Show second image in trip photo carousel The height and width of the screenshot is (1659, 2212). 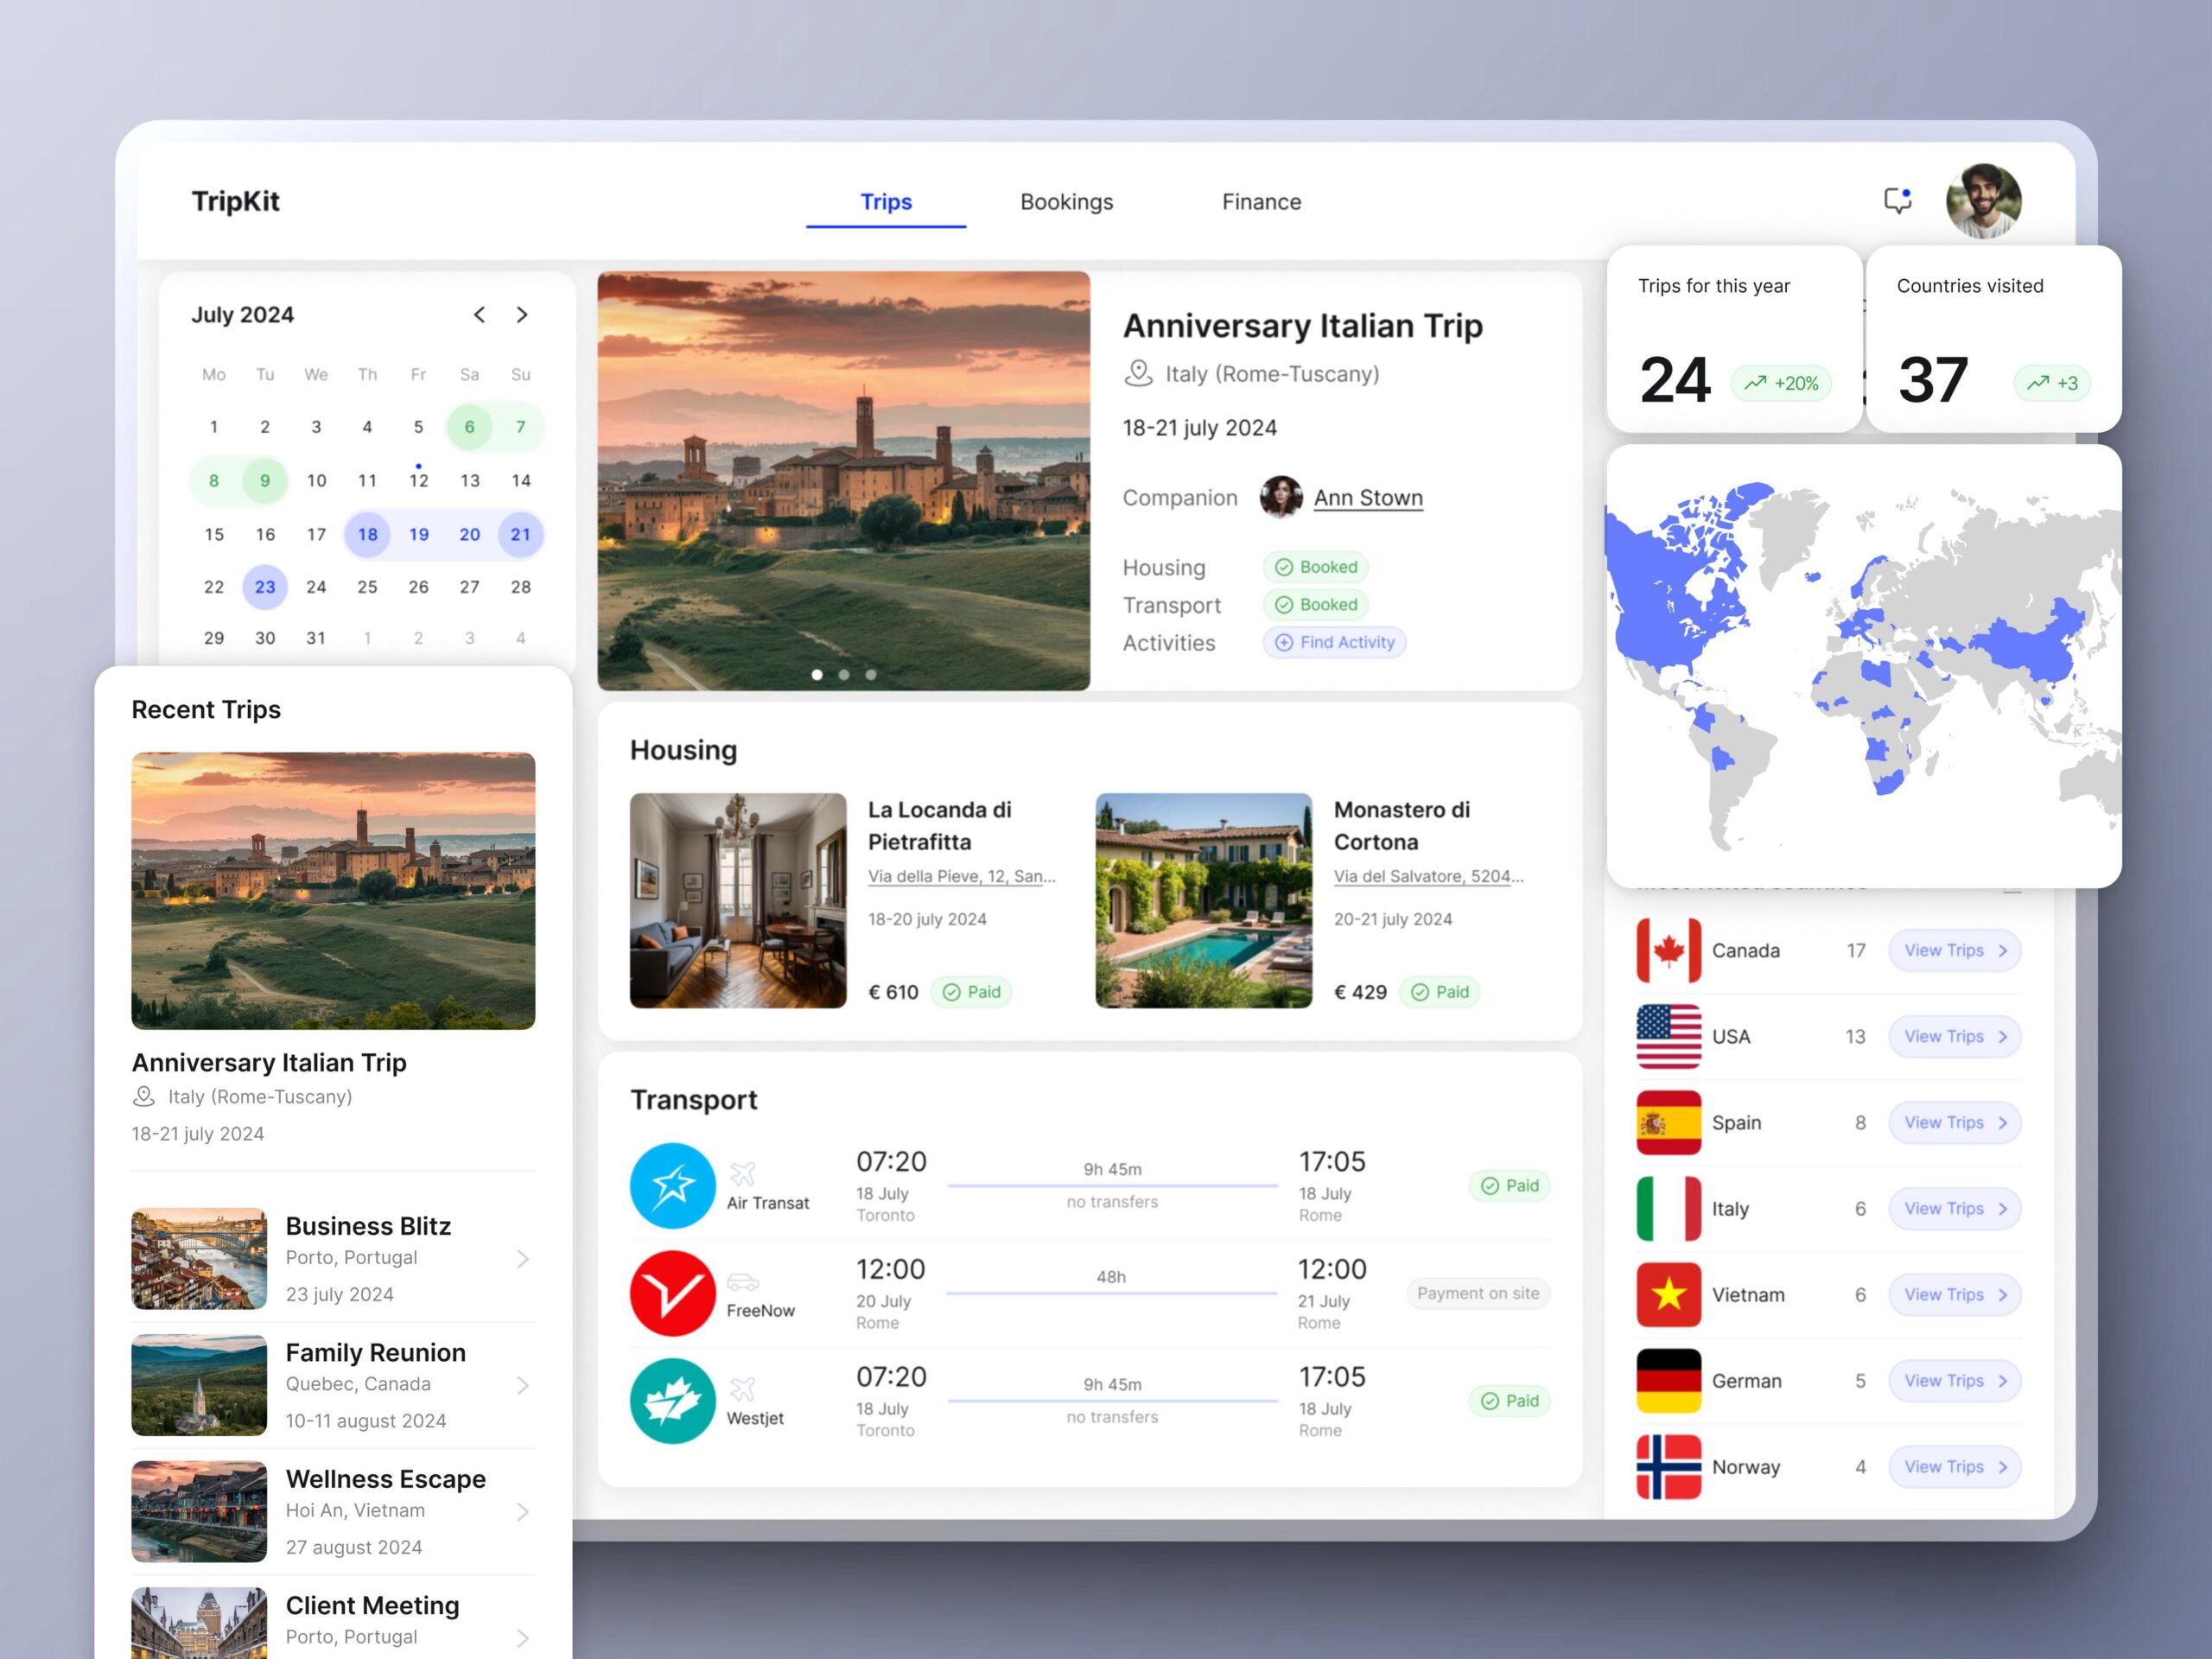844,675
